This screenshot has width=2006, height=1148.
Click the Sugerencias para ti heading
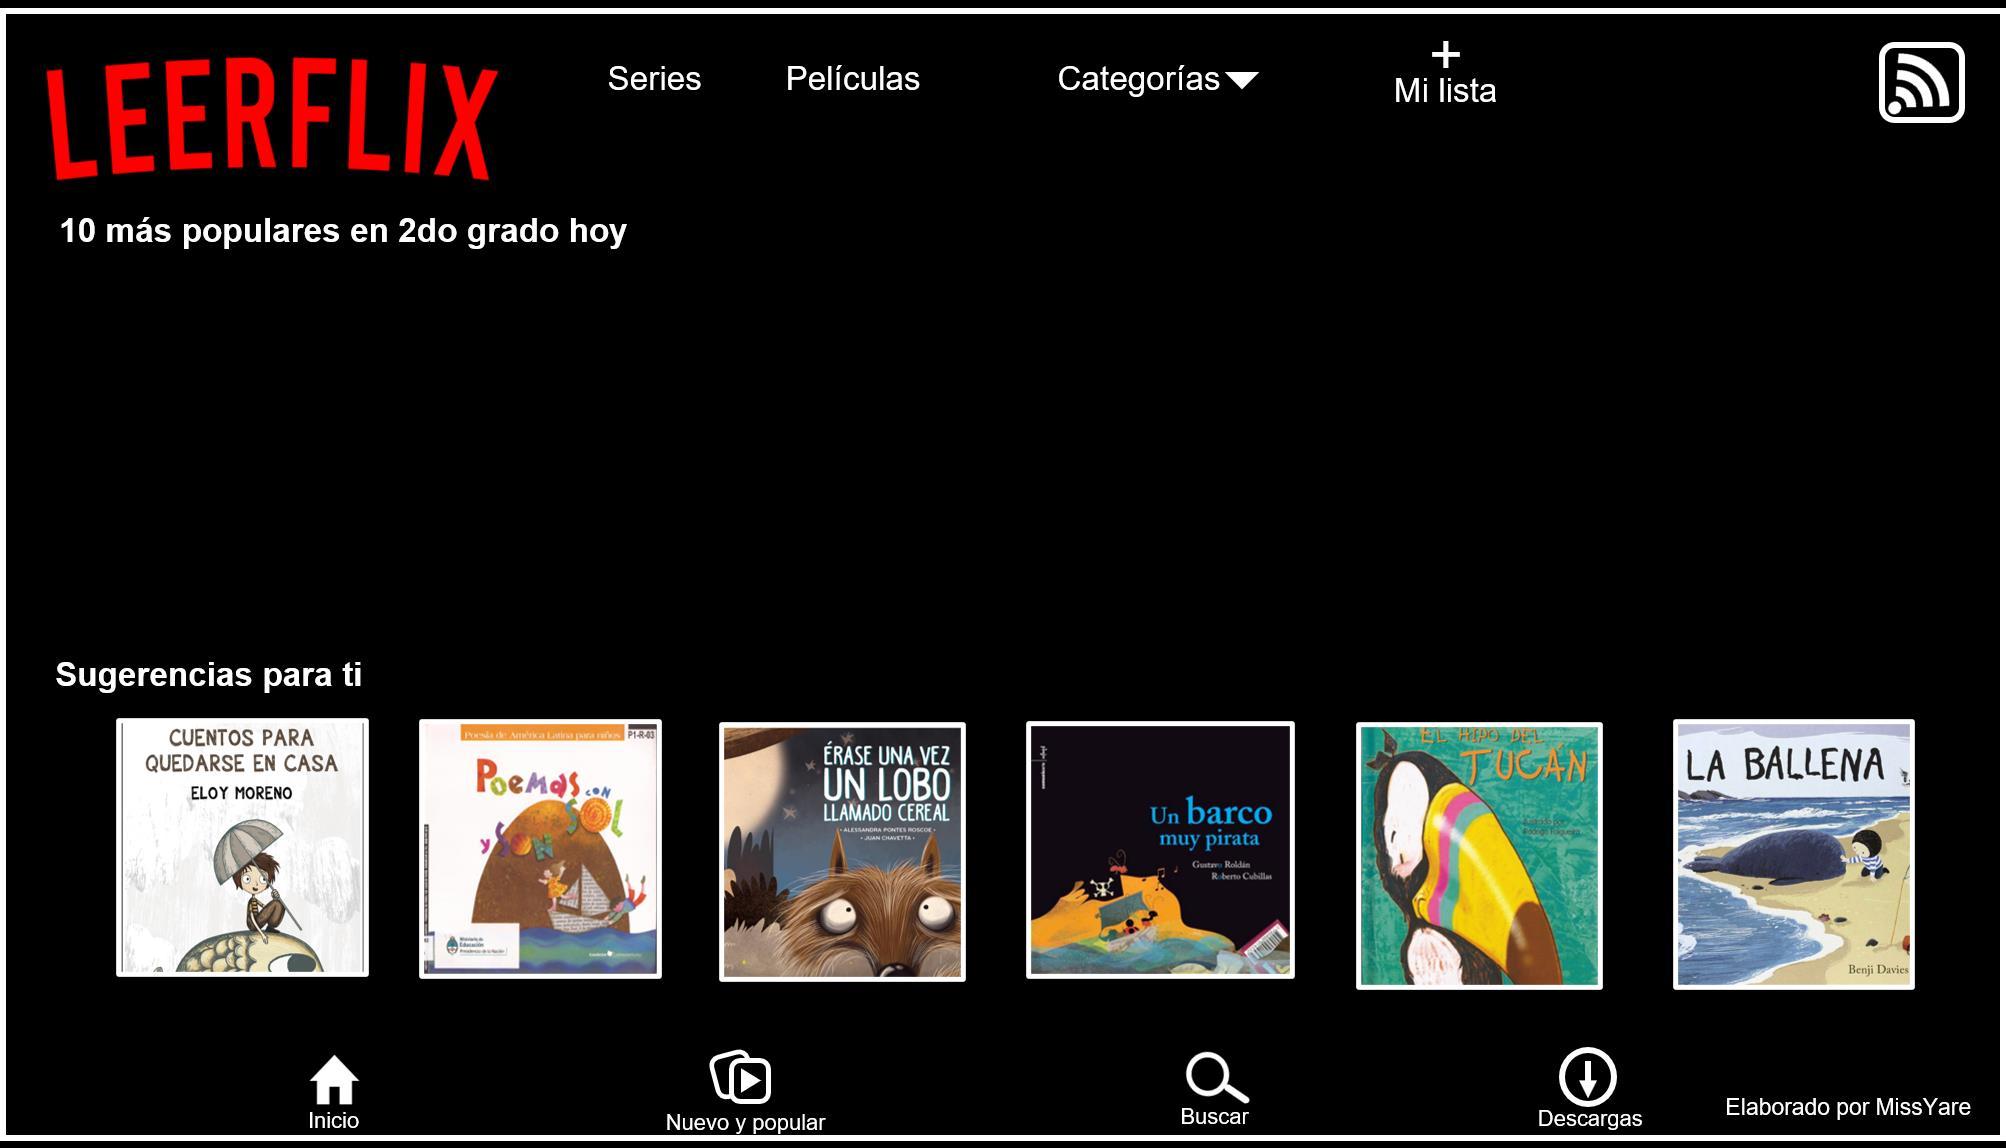pyautogui.click(x=209, y=675)
